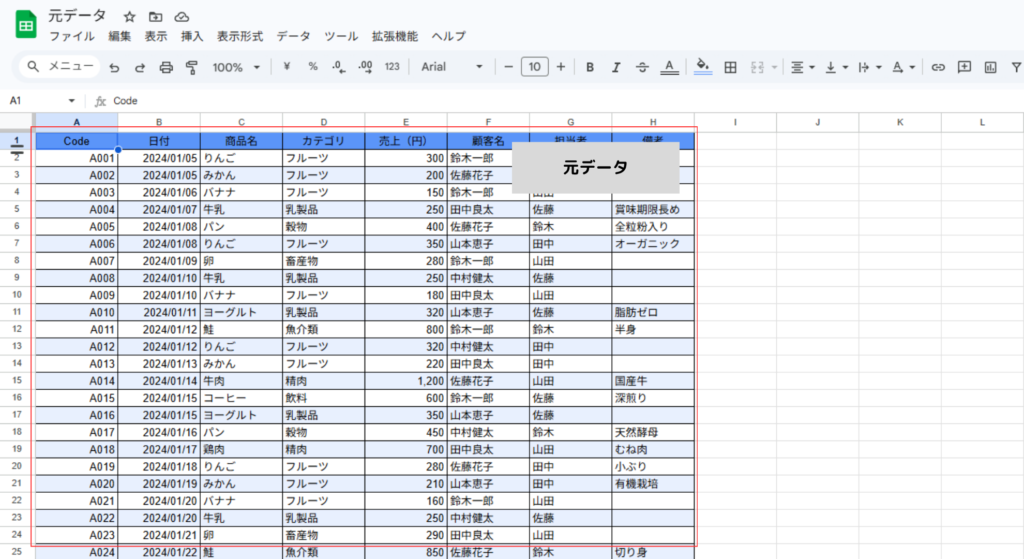The height and width of the screenshot is (559, 1024).
Task: Select the paint format roller icon
Action: coord(191,67)
